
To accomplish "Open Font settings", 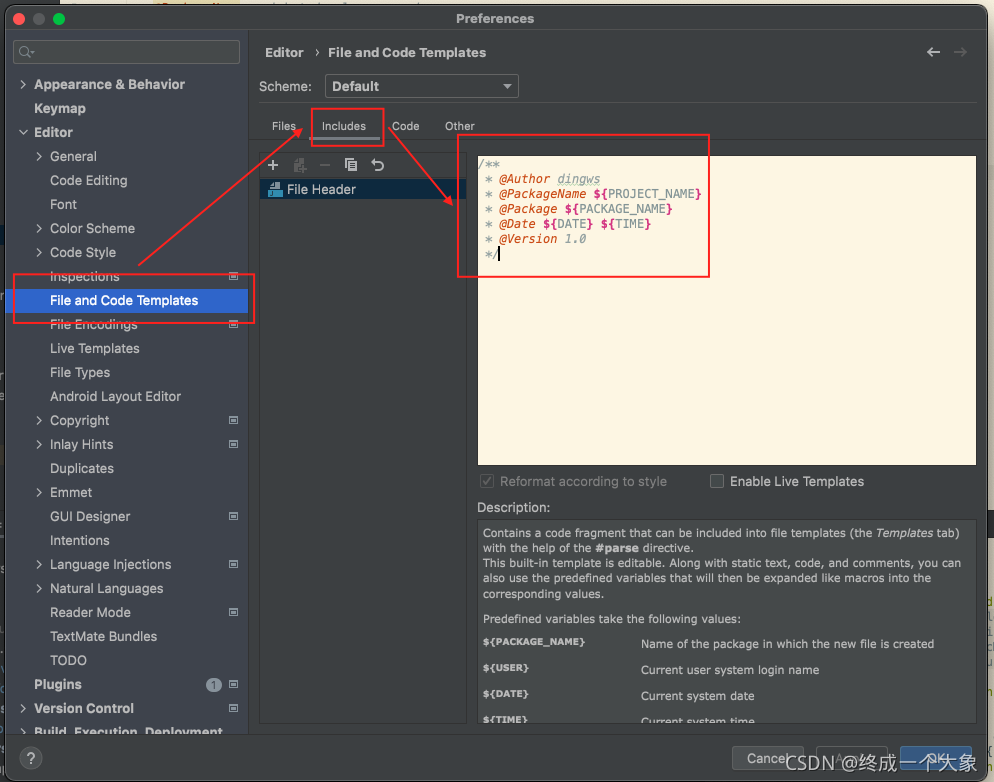I will tap(63, 205).
